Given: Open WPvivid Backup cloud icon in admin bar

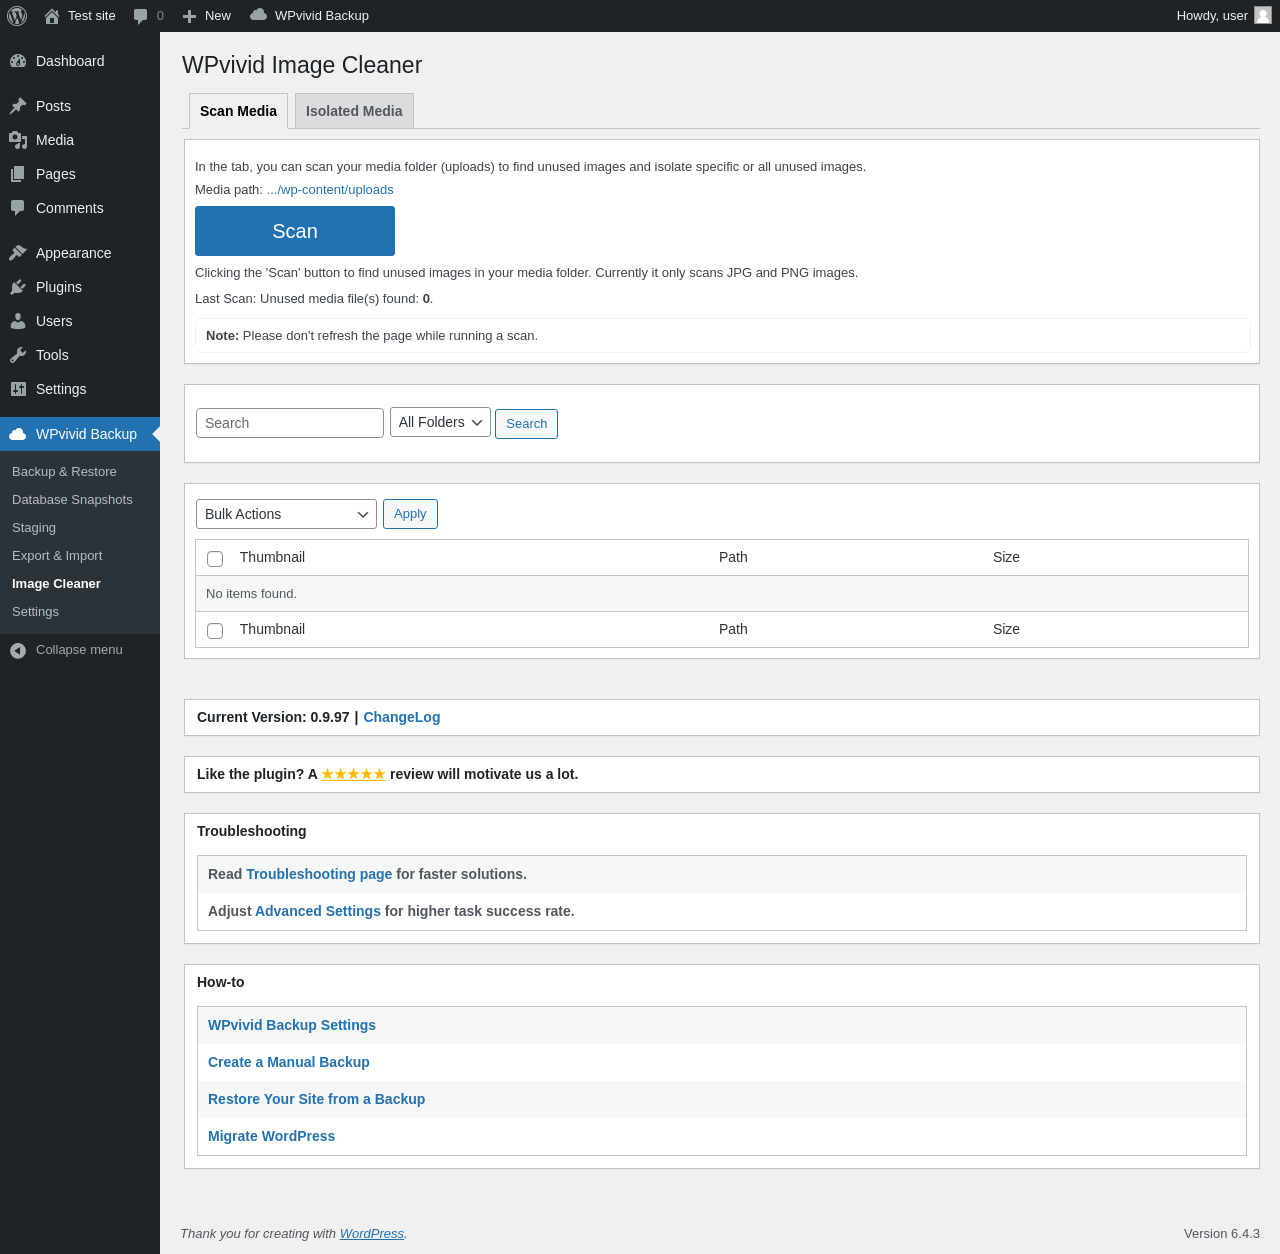Looking at the screenshot, I should pyautogui.click(x=258, y=15).
